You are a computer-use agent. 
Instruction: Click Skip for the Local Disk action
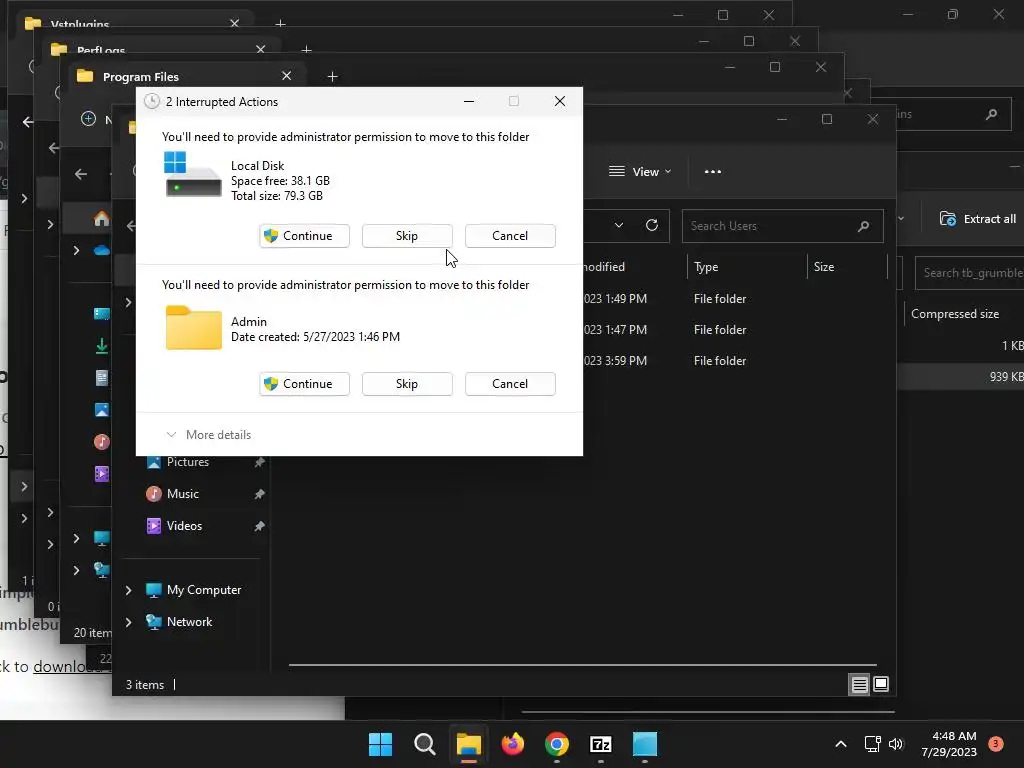407,236
